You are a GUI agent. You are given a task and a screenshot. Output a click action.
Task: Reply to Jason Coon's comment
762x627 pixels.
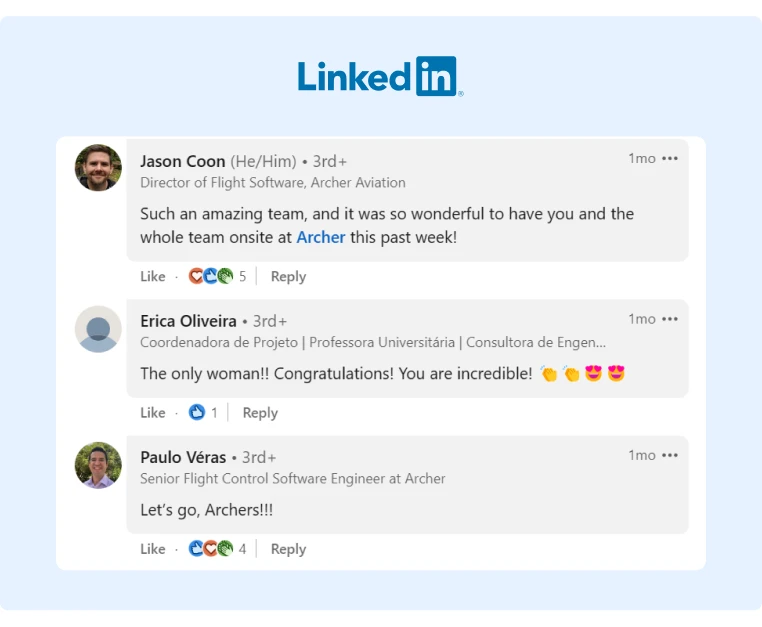pyautogui.click(x=288, y=277)
